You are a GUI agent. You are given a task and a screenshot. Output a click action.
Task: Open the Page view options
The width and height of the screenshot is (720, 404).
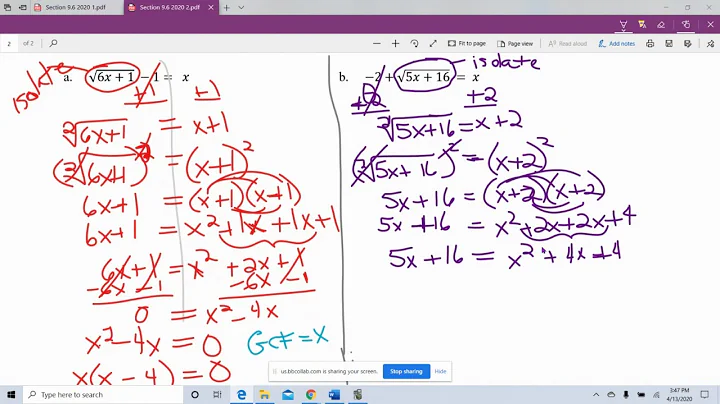tap(515, 44)
